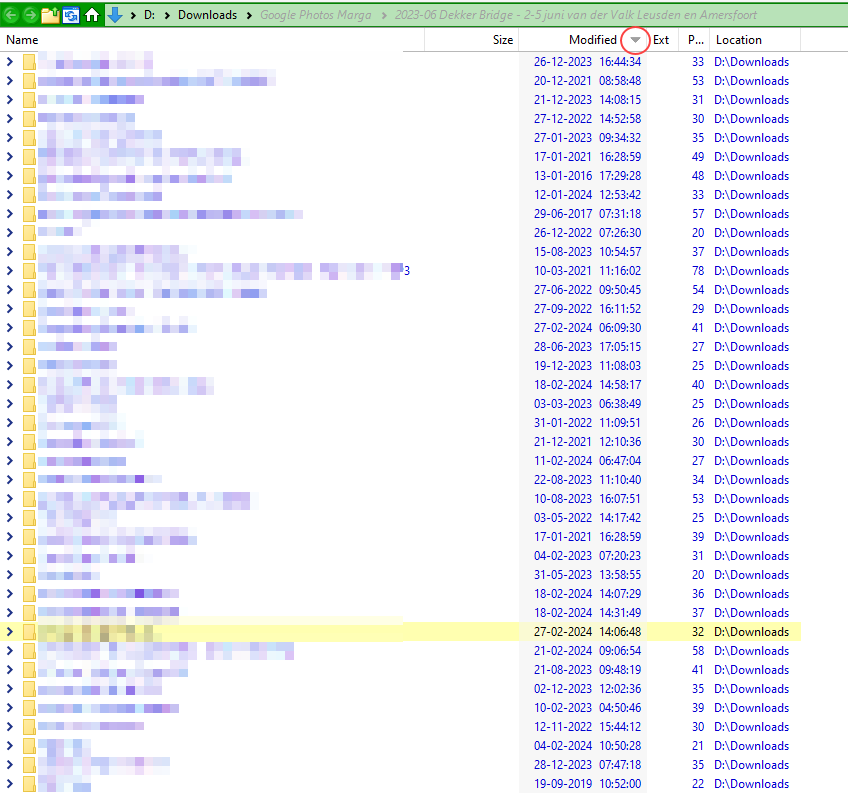Refresh the folder view
The height and width of the screenshot is (793, 848).
click(x=71, y=15)
